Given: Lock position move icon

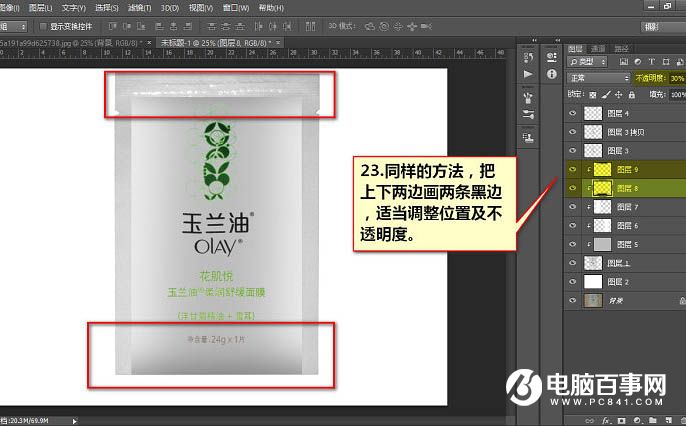Looking at the screenshot, I should pos(619,94).
